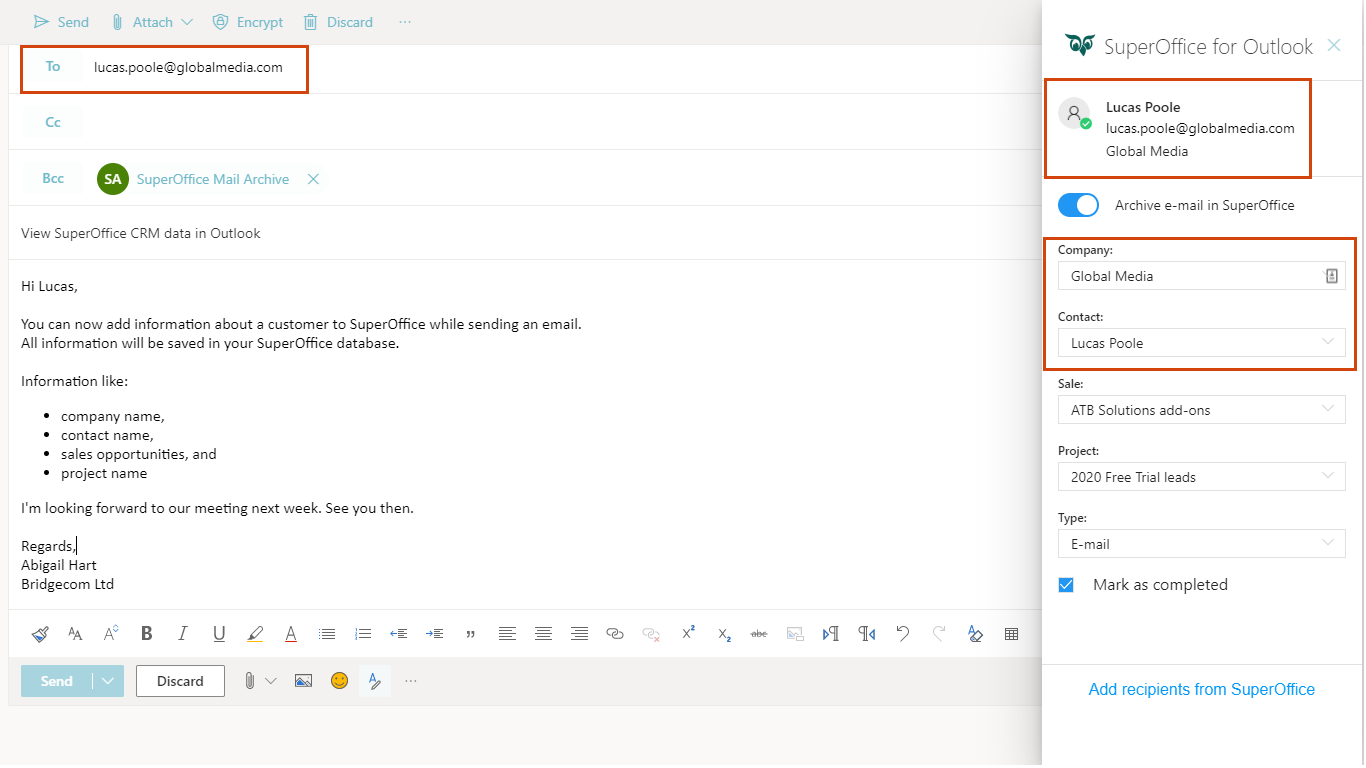Toggle Archive e-mail in SuperOffice switch
1366x768 pixels.
1078,205
